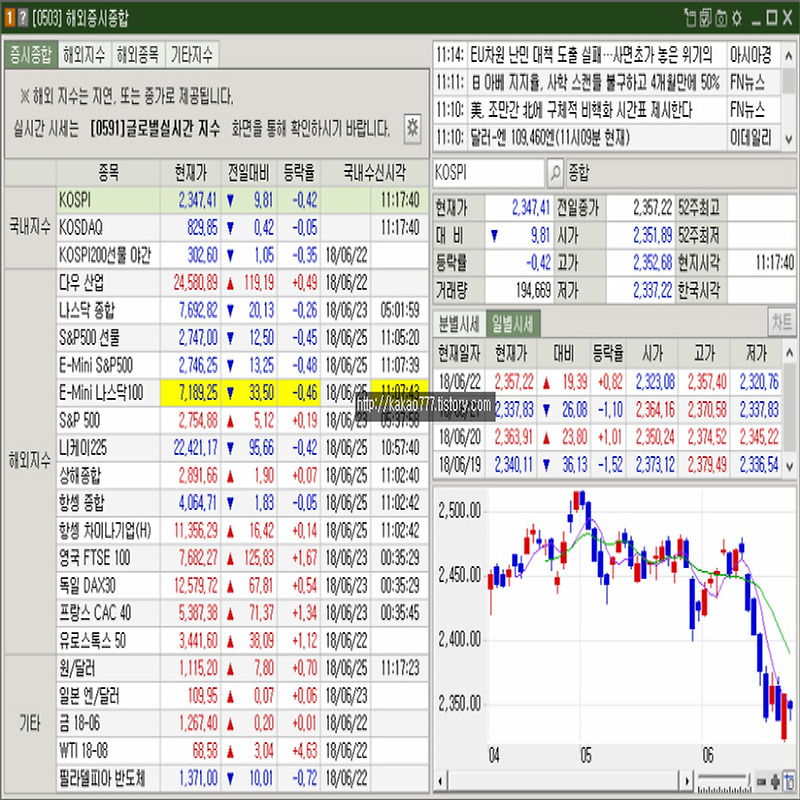The height and width of the screenshot is (800, 800).
Task: Select the KOSDAQ row
Action: tap(242, 228)
